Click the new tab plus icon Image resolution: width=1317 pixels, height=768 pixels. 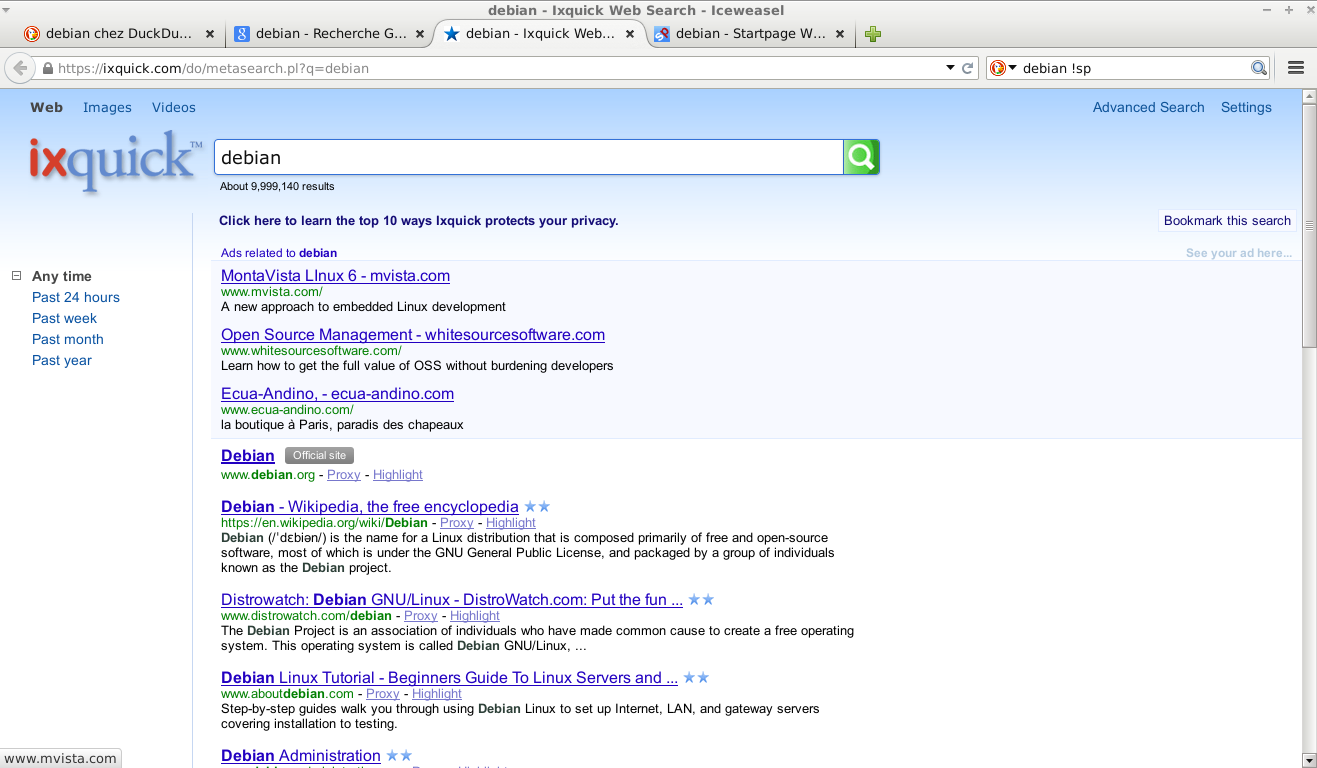pos(873,34)
